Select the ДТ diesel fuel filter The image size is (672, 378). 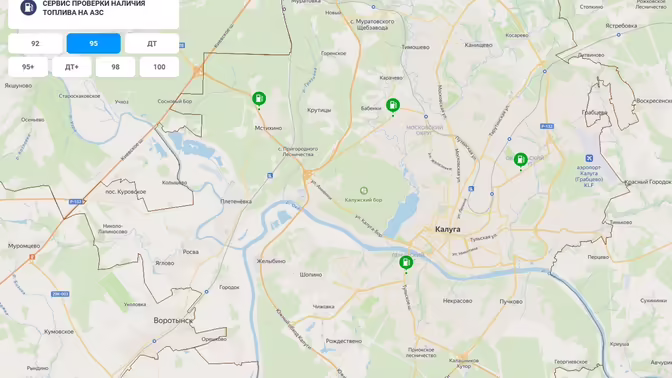point(152,43)
